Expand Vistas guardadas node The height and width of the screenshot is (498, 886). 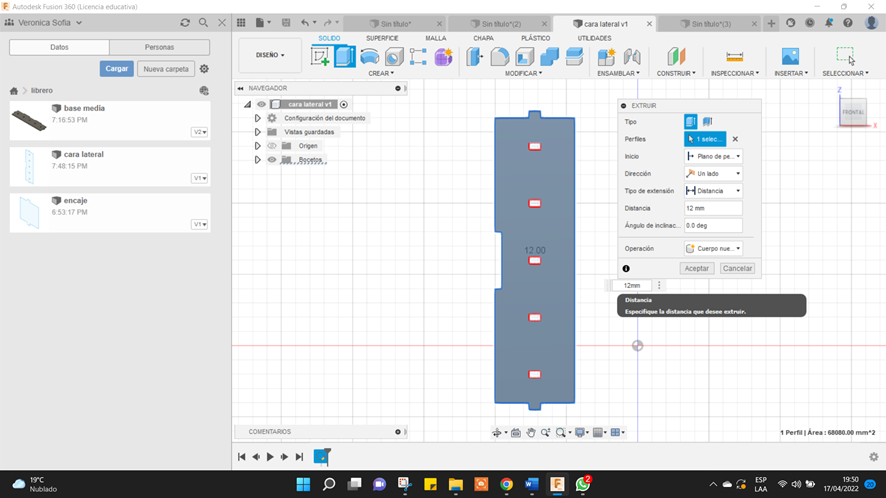(x=257, y=132)
